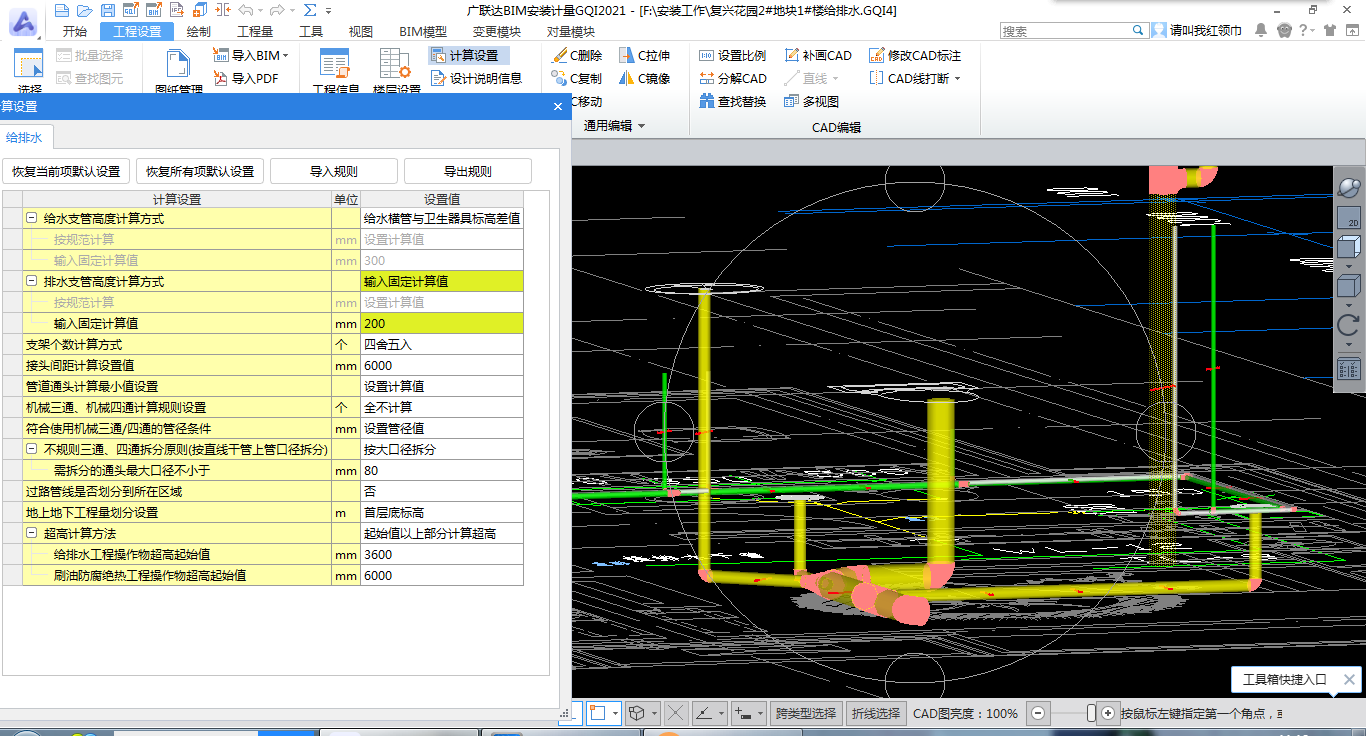1366x736 pixels.
Task: Click C删除 delete tool
Action: [577, 56]
